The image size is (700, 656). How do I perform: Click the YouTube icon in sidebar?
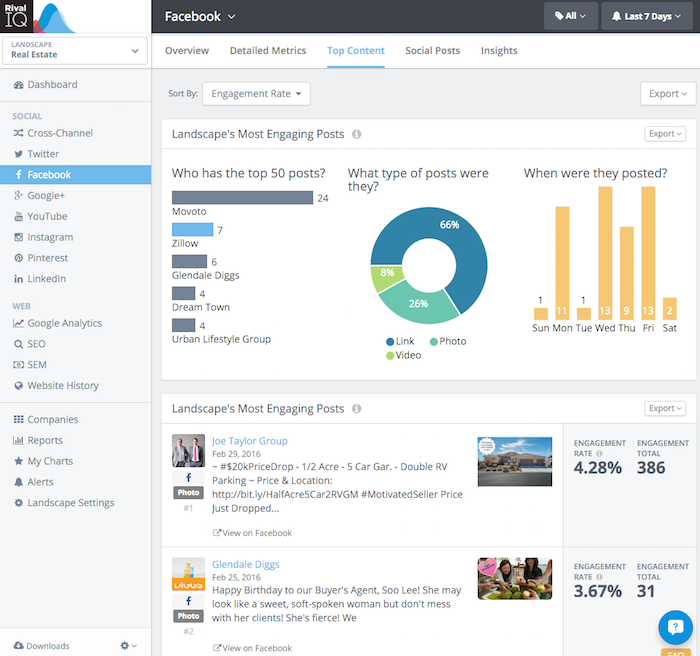(18, 217)
